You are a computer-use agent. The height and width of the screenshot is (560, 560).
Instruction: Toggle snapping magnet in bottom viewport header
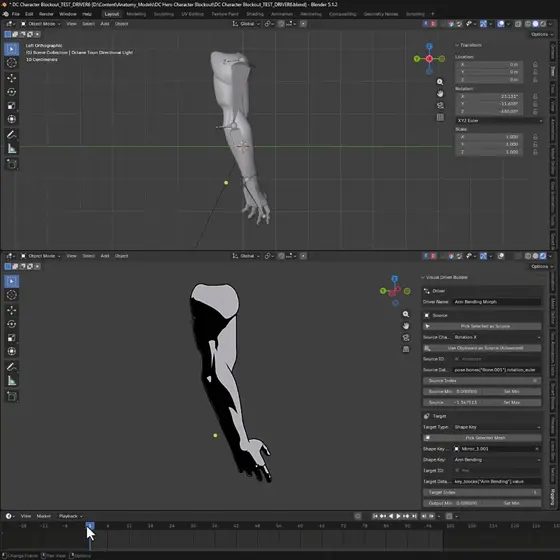click(x=281, y=256)
